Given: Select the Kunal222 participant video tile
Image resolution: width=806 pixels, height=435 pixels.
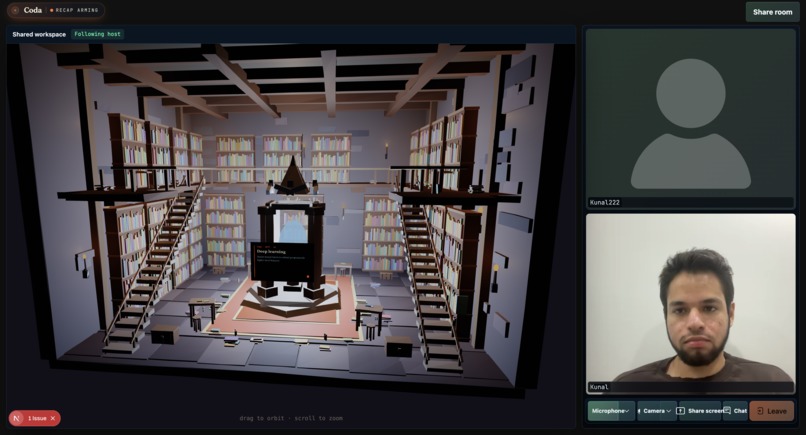Looking at the screenshot, I should 690,118.
